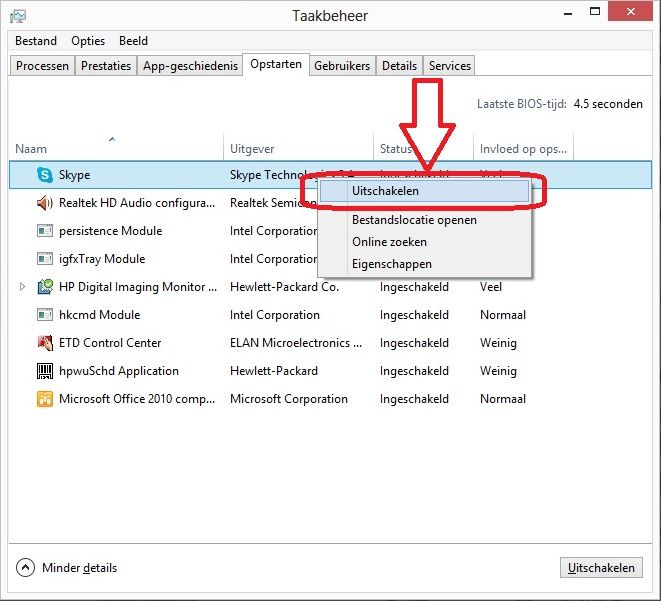Click the hpwuSchd Application icon

click(45, 371)
